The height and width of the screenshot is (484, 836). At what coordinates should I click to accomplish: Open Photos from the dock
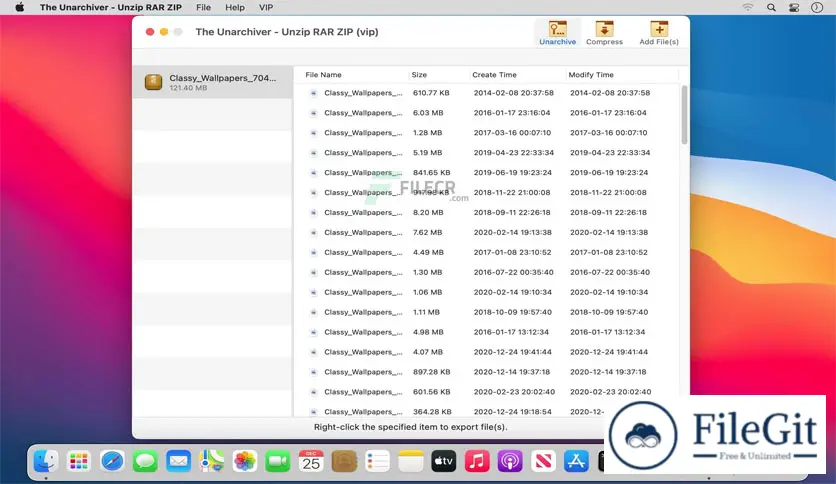245,461
